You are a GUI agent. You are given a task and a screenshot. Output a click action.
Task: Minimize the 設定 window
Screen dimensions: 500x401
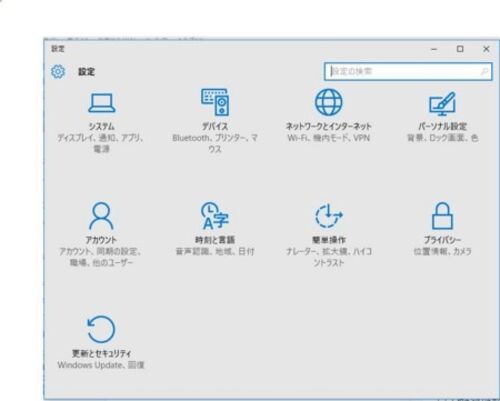pos(434,49)
